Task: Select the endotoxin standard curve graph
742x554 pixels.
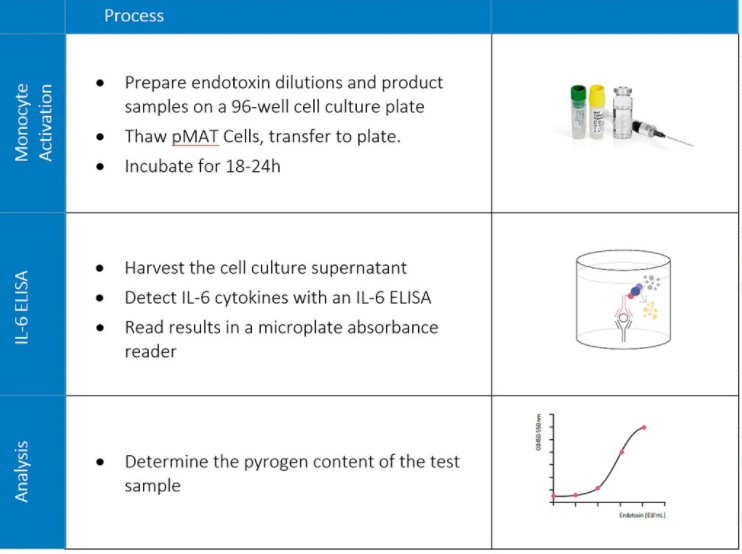Action: coord(601,466)
